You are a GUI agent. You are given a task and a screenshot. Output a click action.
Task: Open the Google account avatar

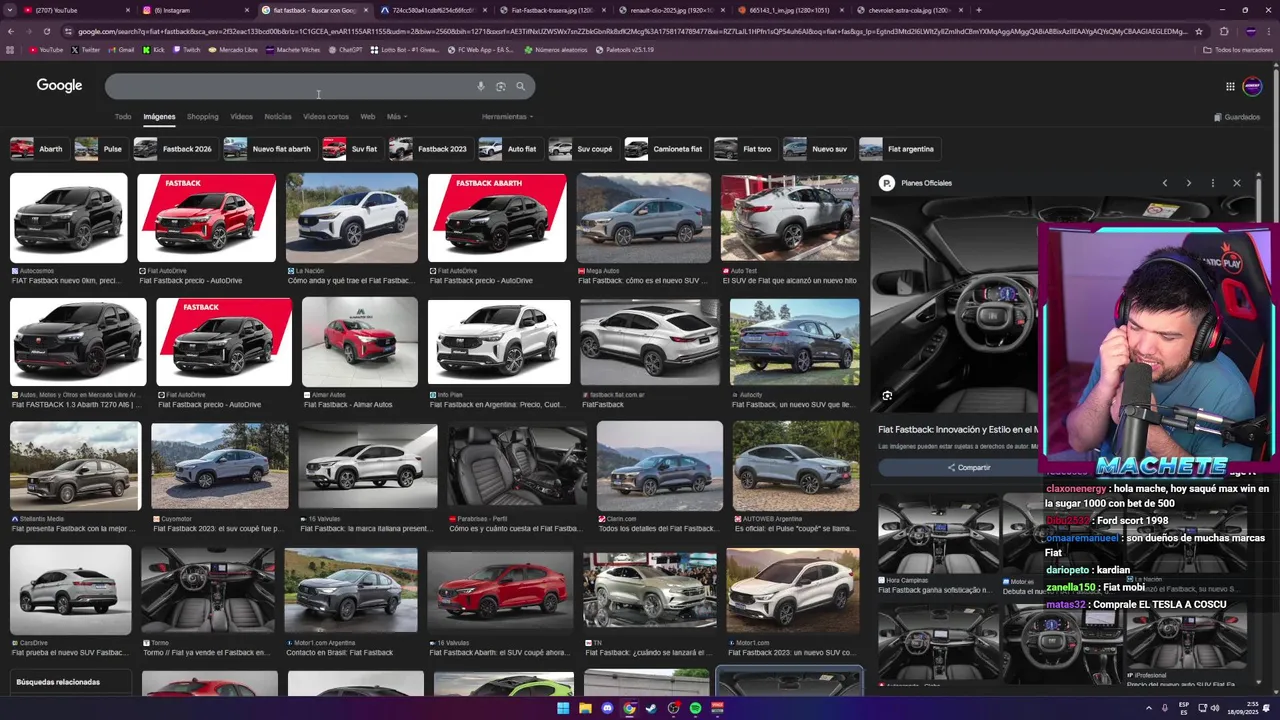1252,86
